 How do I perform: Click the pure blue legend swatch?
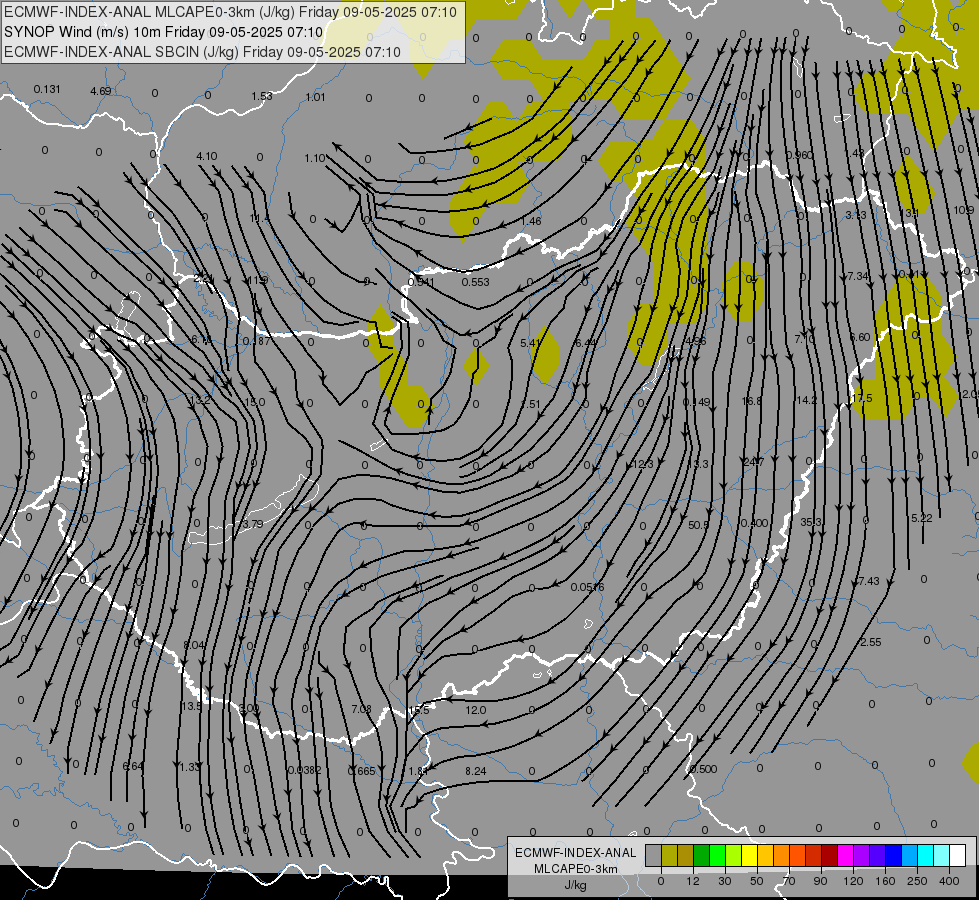click(x=893, y=855)
